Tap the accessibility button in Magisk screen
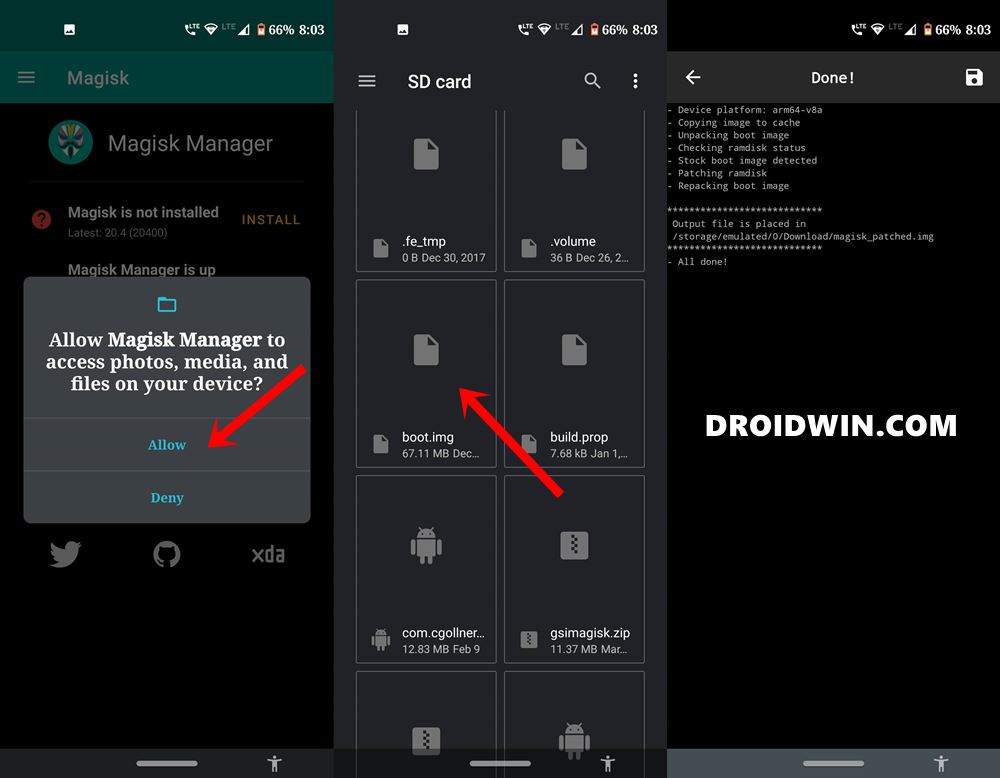Screen dimensions: 1000x778 coord(275,763)
